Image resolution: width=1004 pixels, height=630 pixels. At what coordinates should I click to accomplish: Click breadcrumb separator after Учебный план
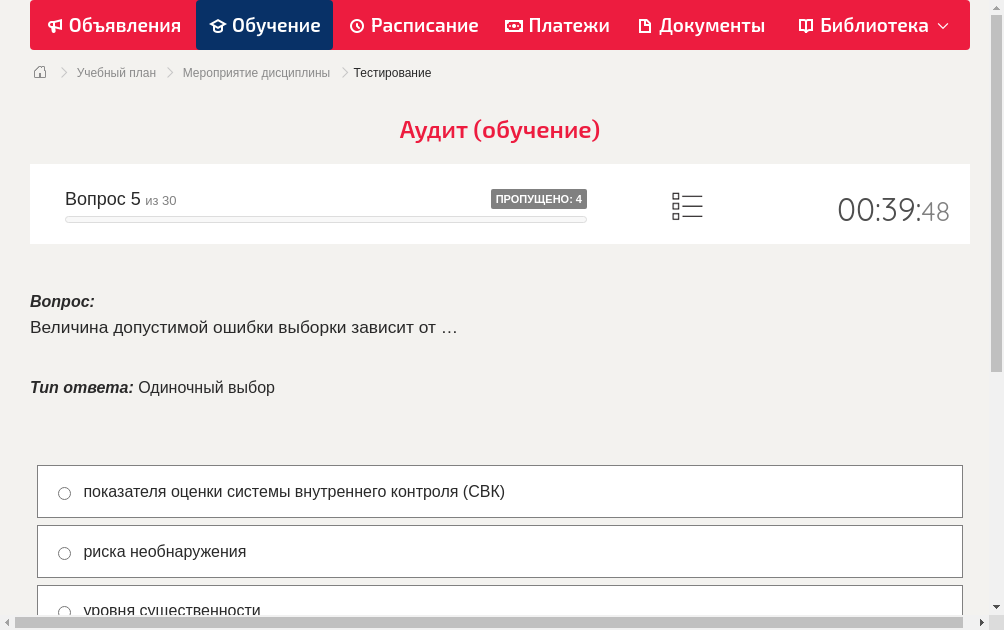[169, 72]
